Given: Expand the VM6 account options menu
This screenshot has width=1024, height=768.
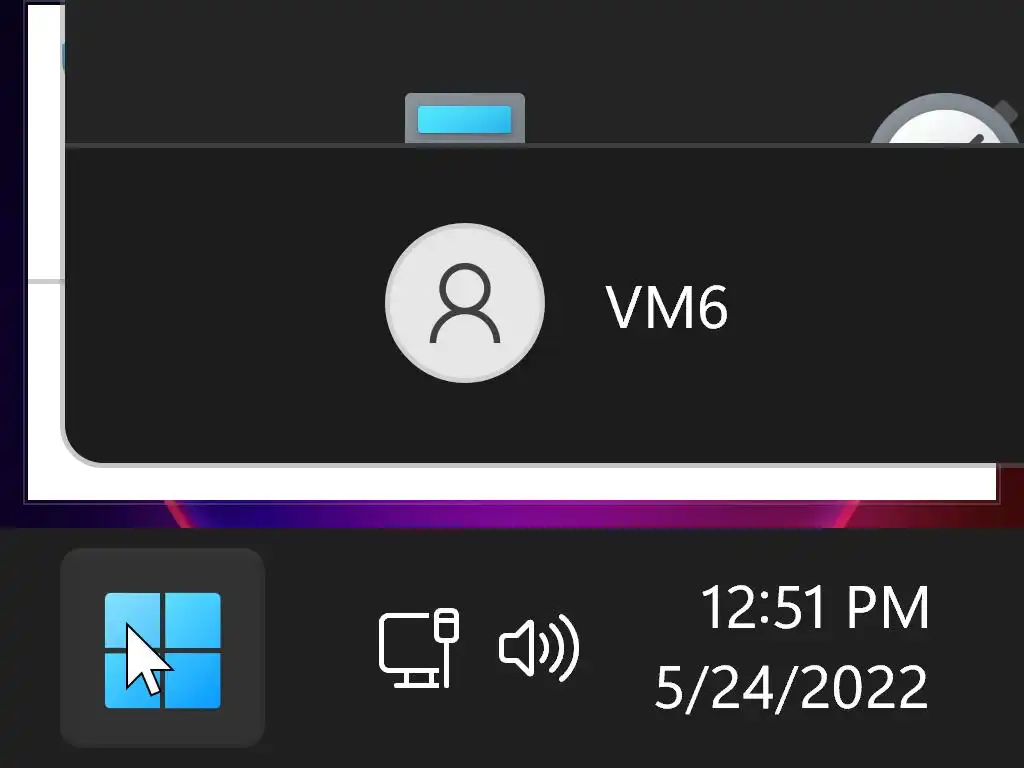Looking at the screenshot, I should click(x=556, y=303).
